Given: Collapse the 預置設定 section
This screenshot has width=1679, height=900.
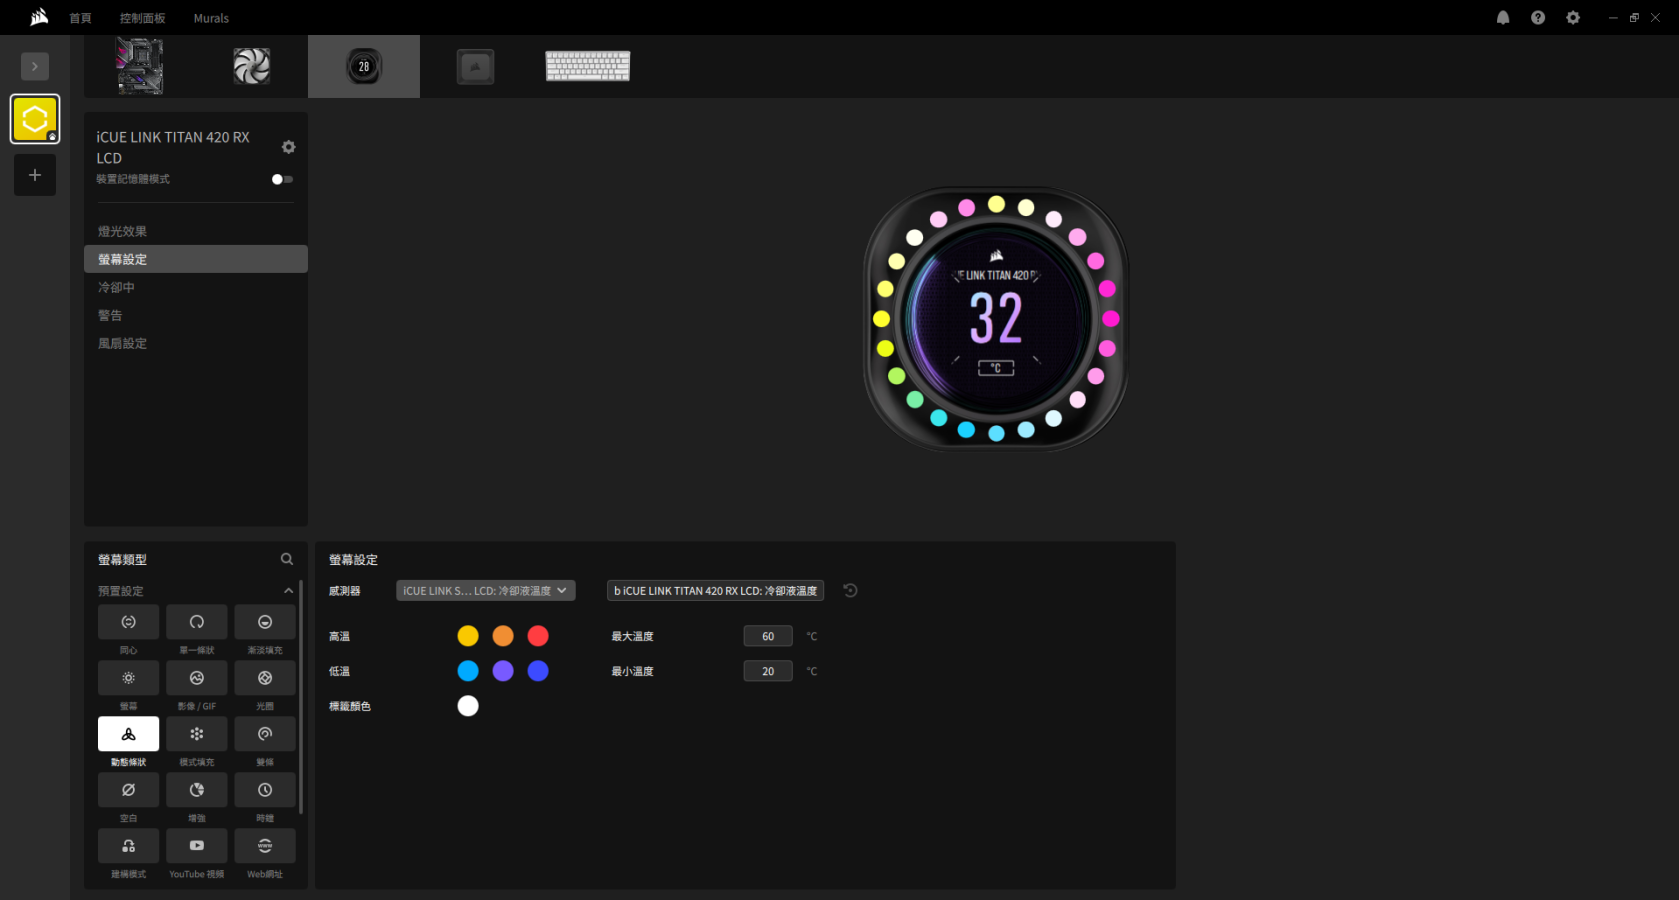Looking at the screenshot, I should click(288, 591).
